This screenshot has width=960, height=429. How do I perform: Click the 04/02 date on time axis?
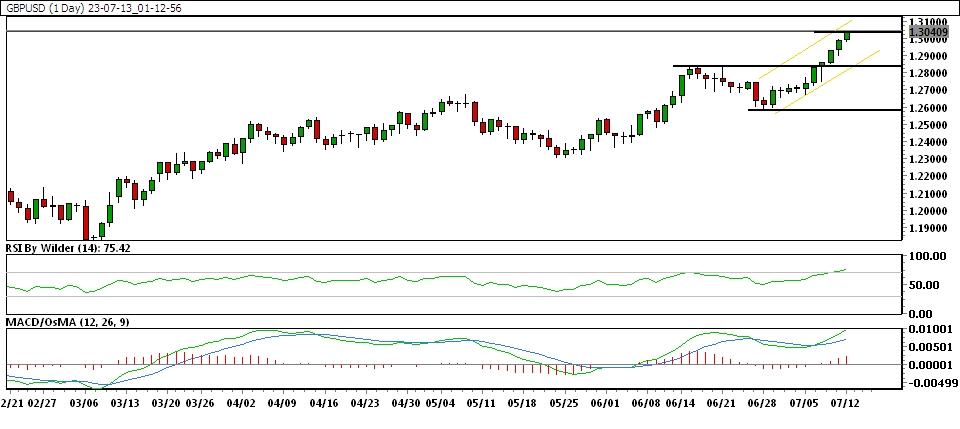pyautogui.click(x=241, y=404)
